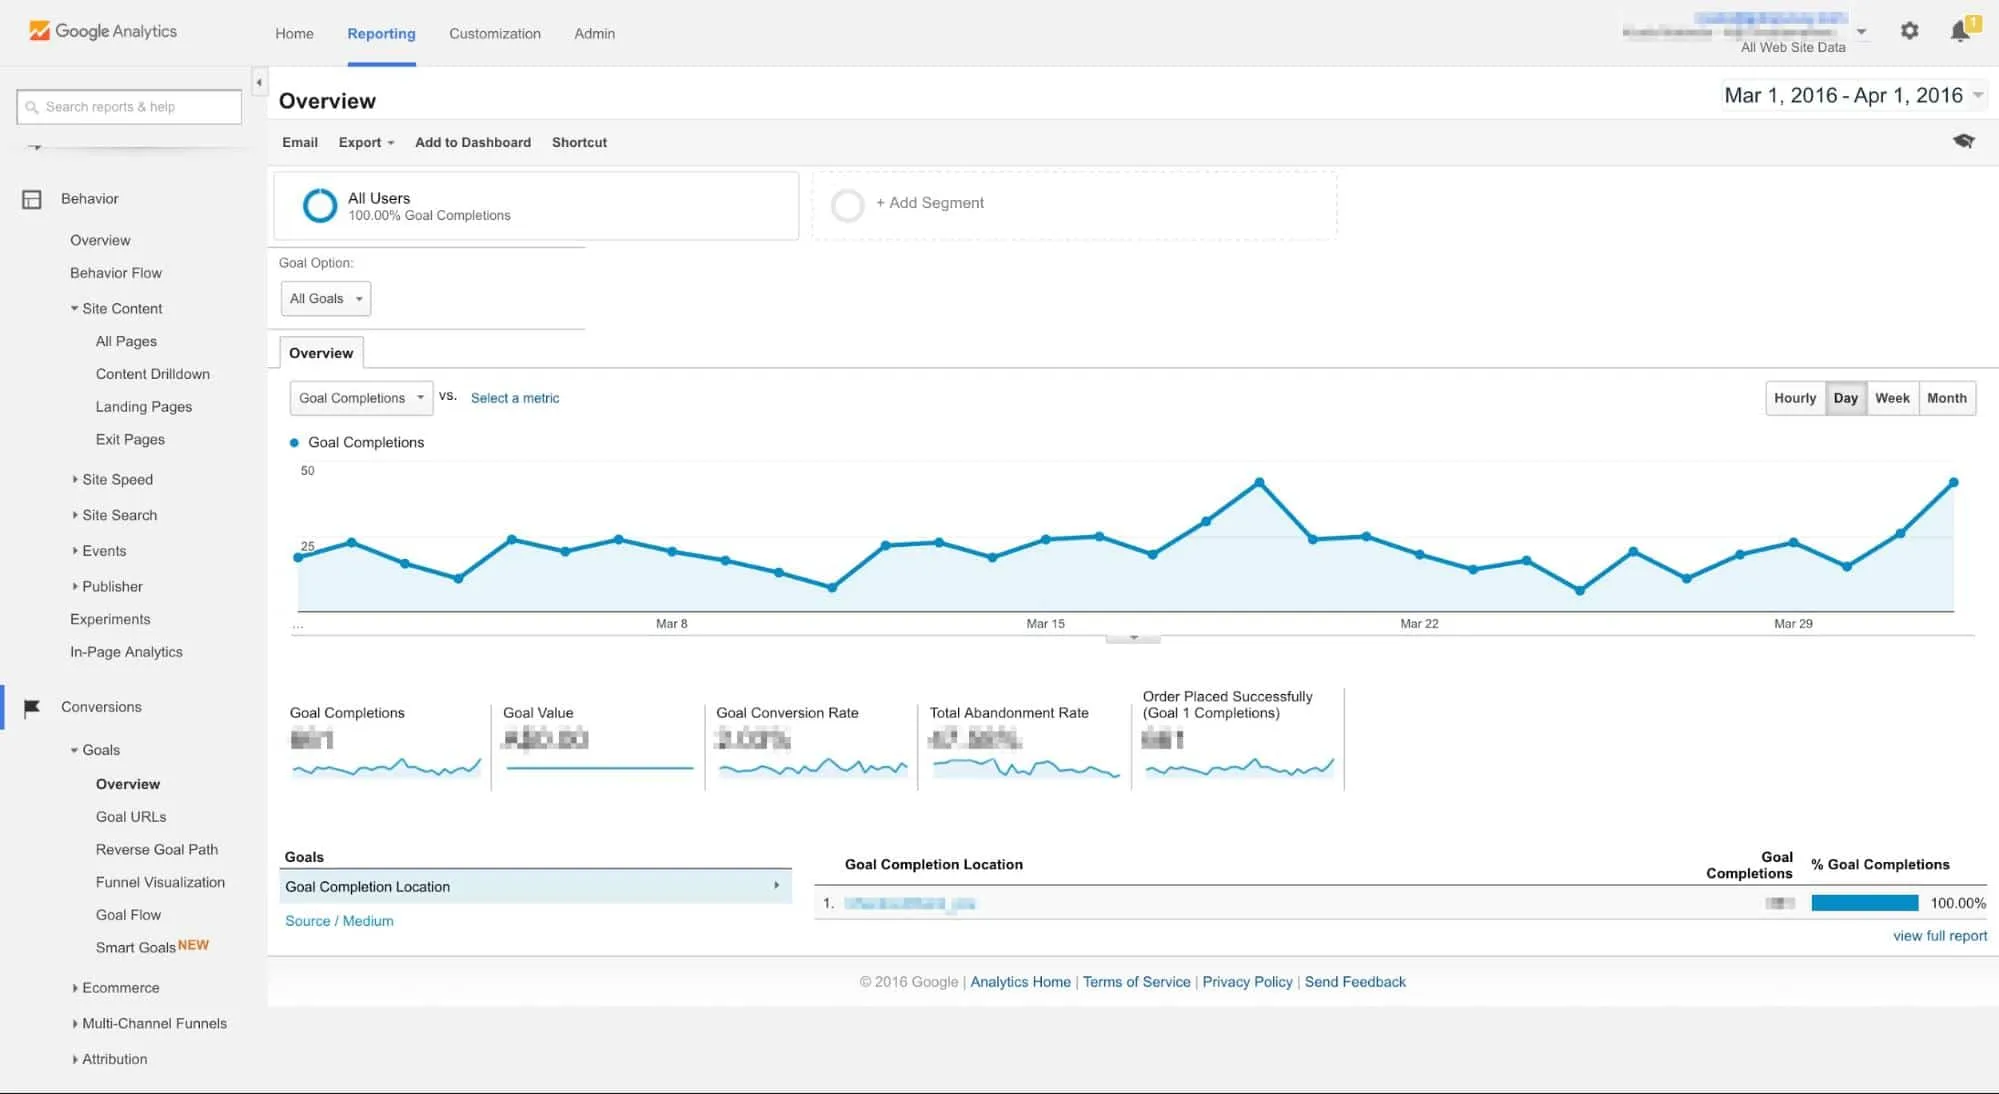Click the + Add Segment box
Screen dimensions: 1999x1094
[1074, 205]
